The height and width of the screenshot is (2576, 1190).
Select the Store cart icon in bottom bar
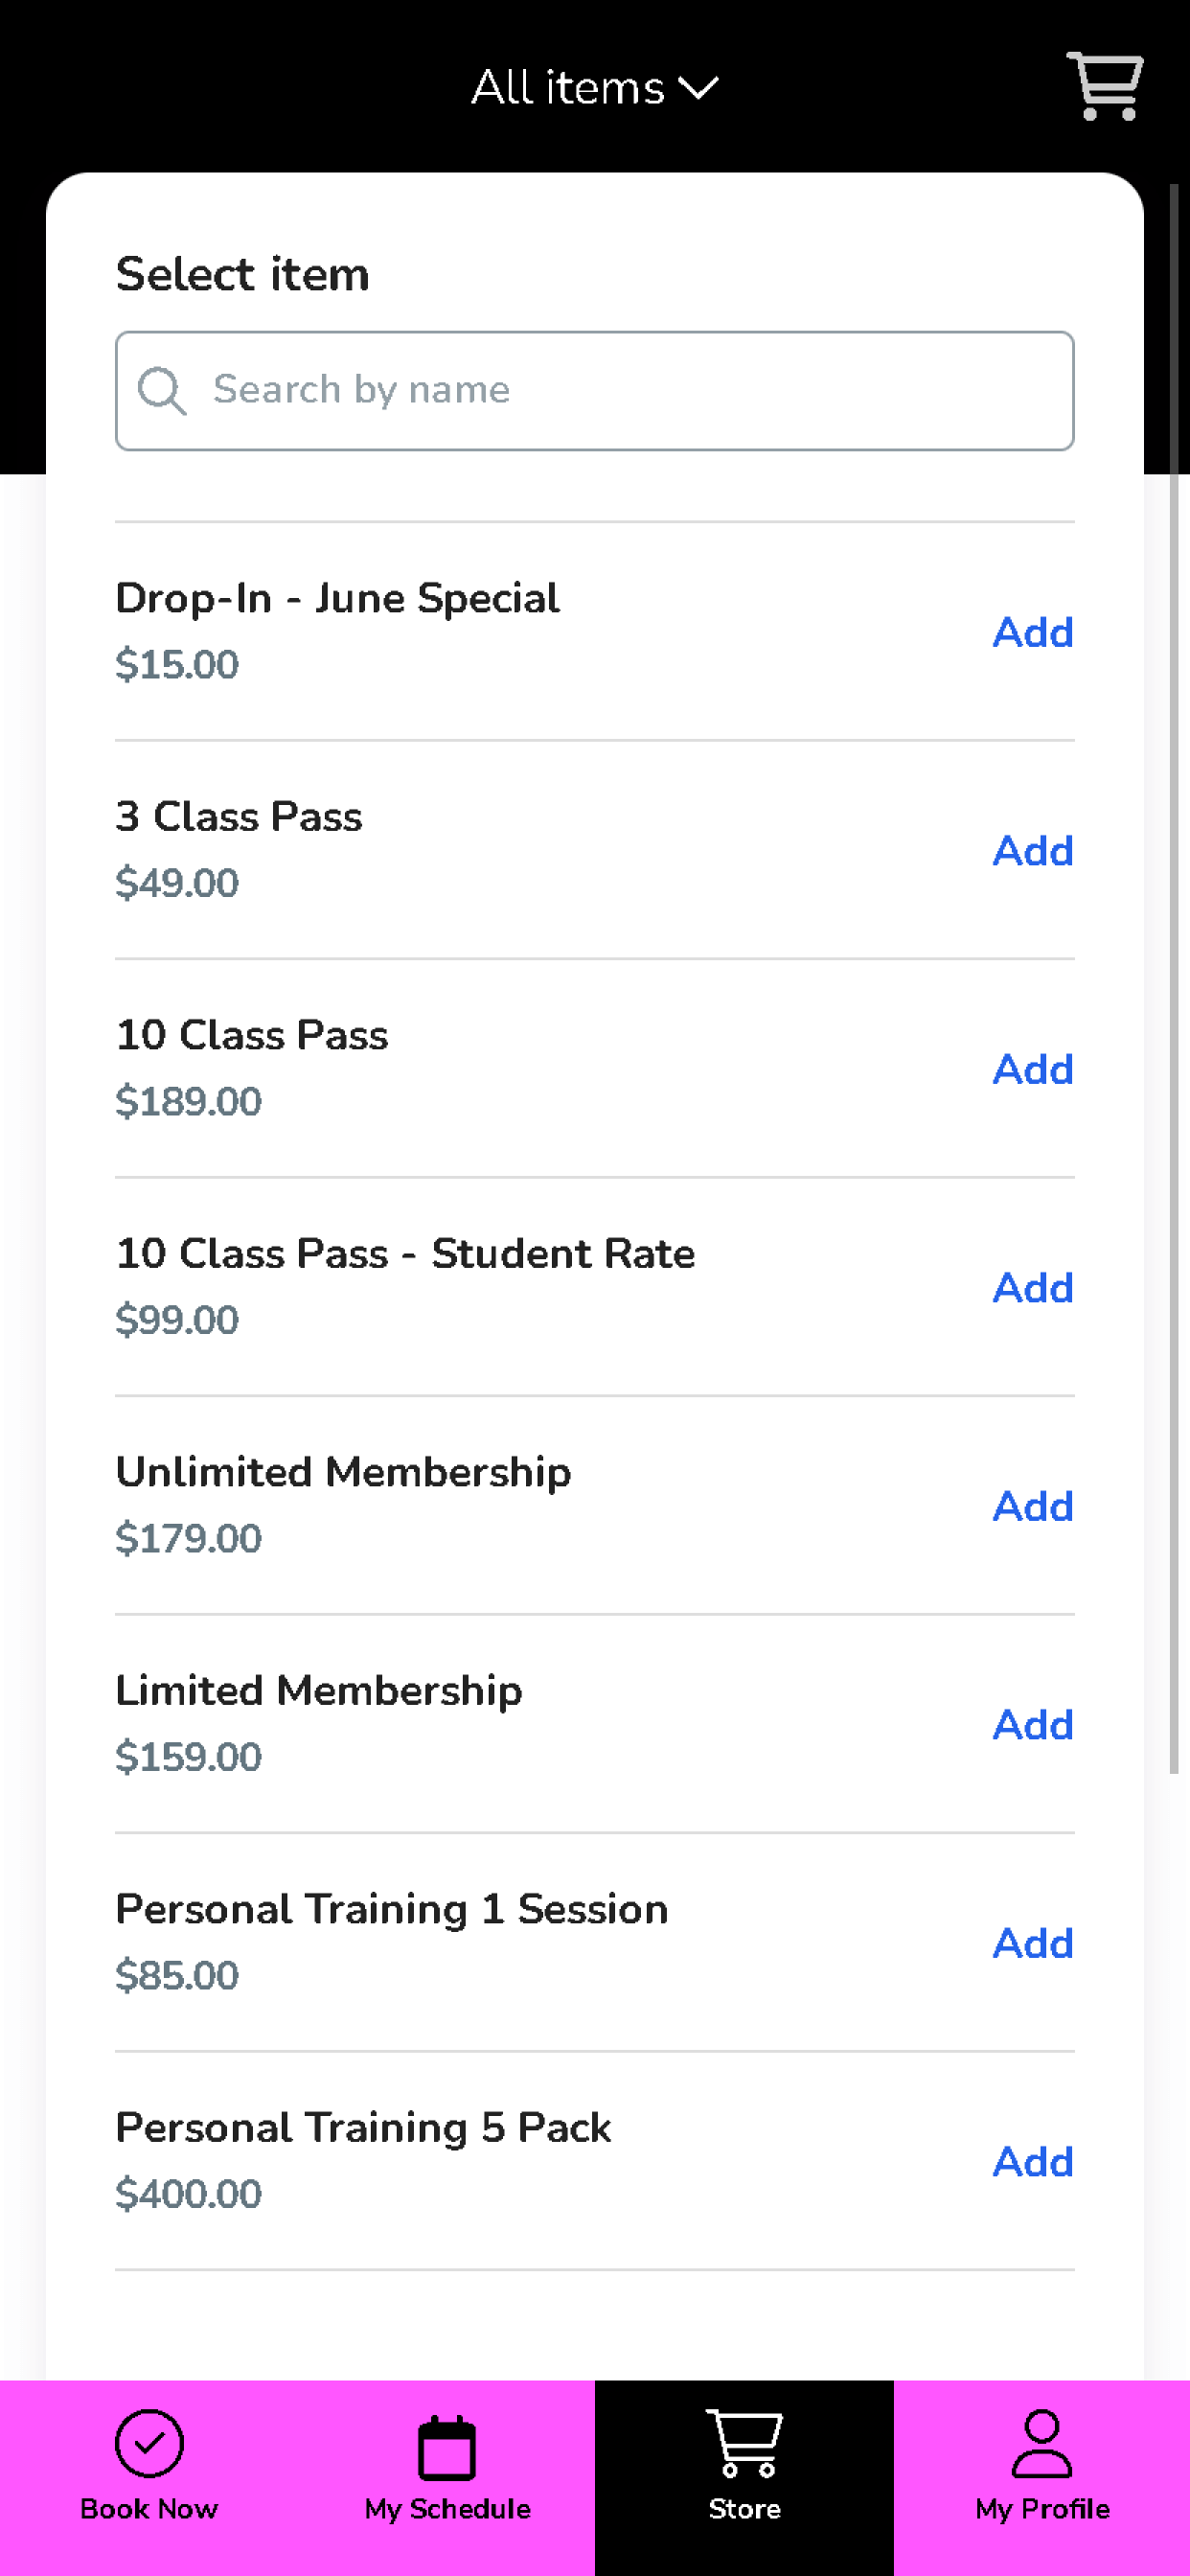[745, 2443]
